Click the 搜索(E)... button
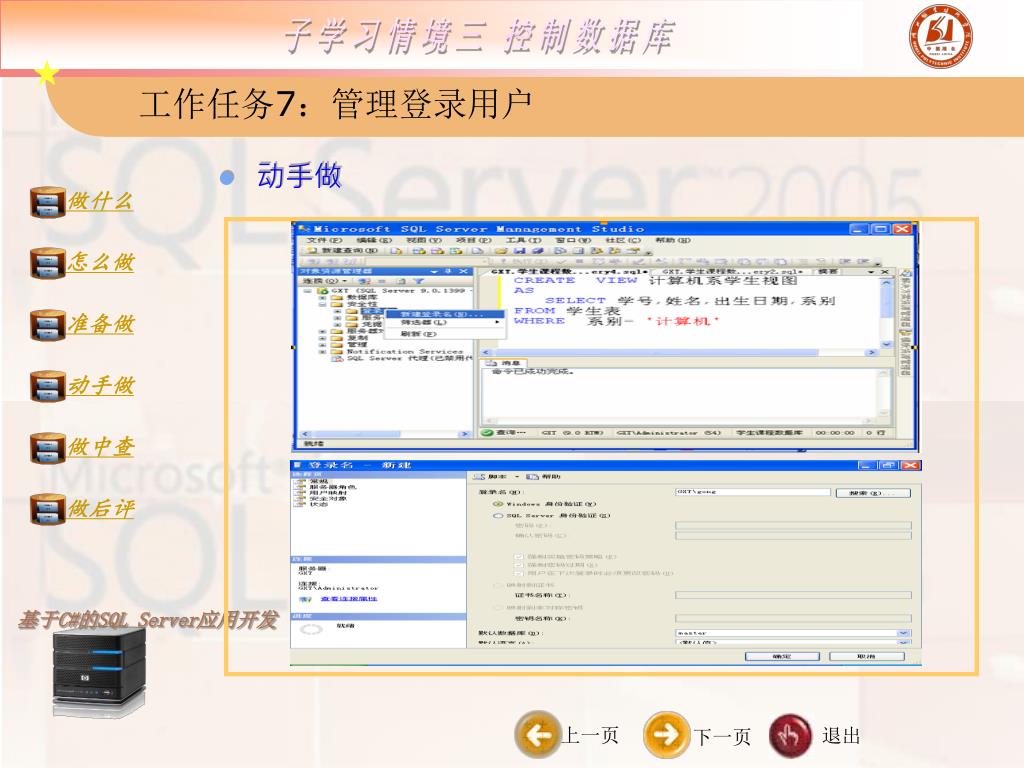The width and height of the screenshot is (1024, 768). pos(873,493)
